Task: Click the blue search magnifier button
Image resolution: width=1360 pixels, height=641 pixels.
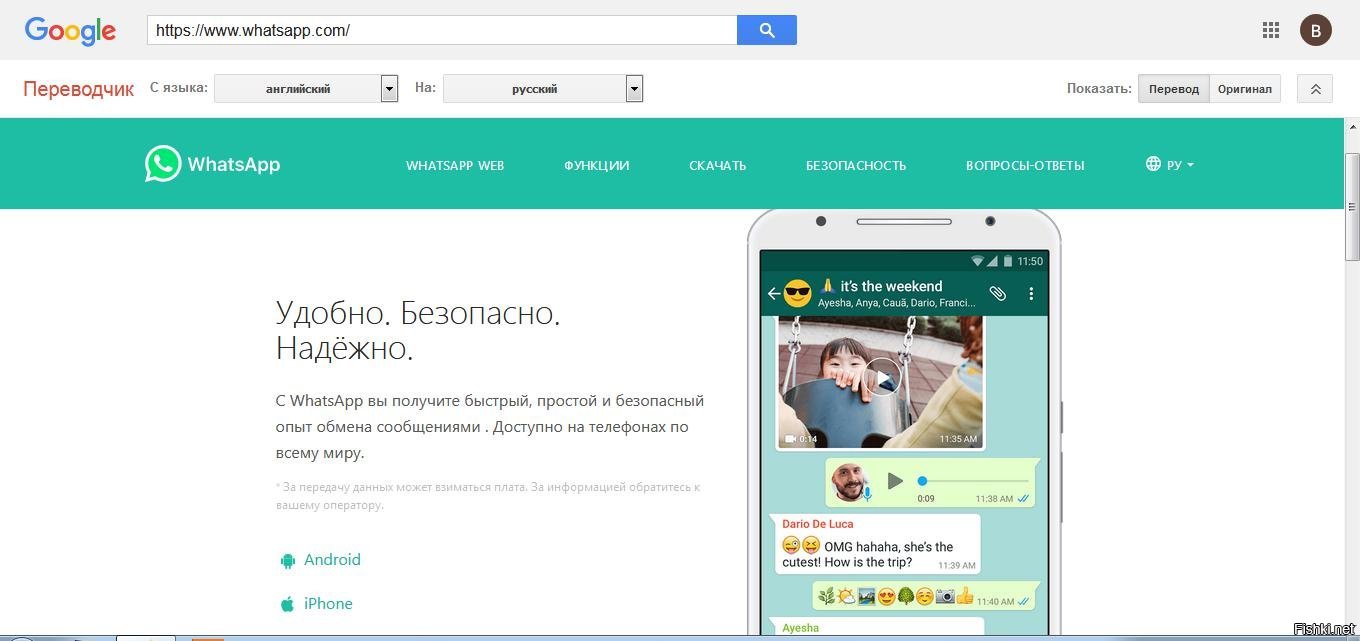Action: click(767, 30)
